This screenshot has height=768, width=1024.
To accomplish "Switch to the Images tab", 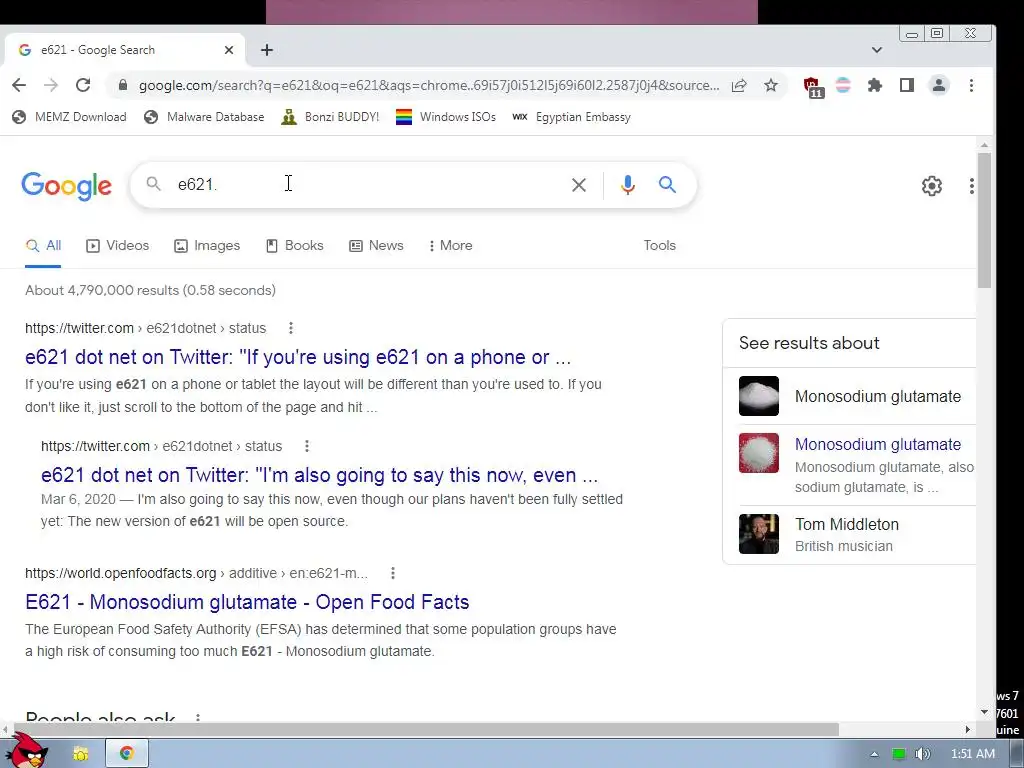I will pos(207,246).
